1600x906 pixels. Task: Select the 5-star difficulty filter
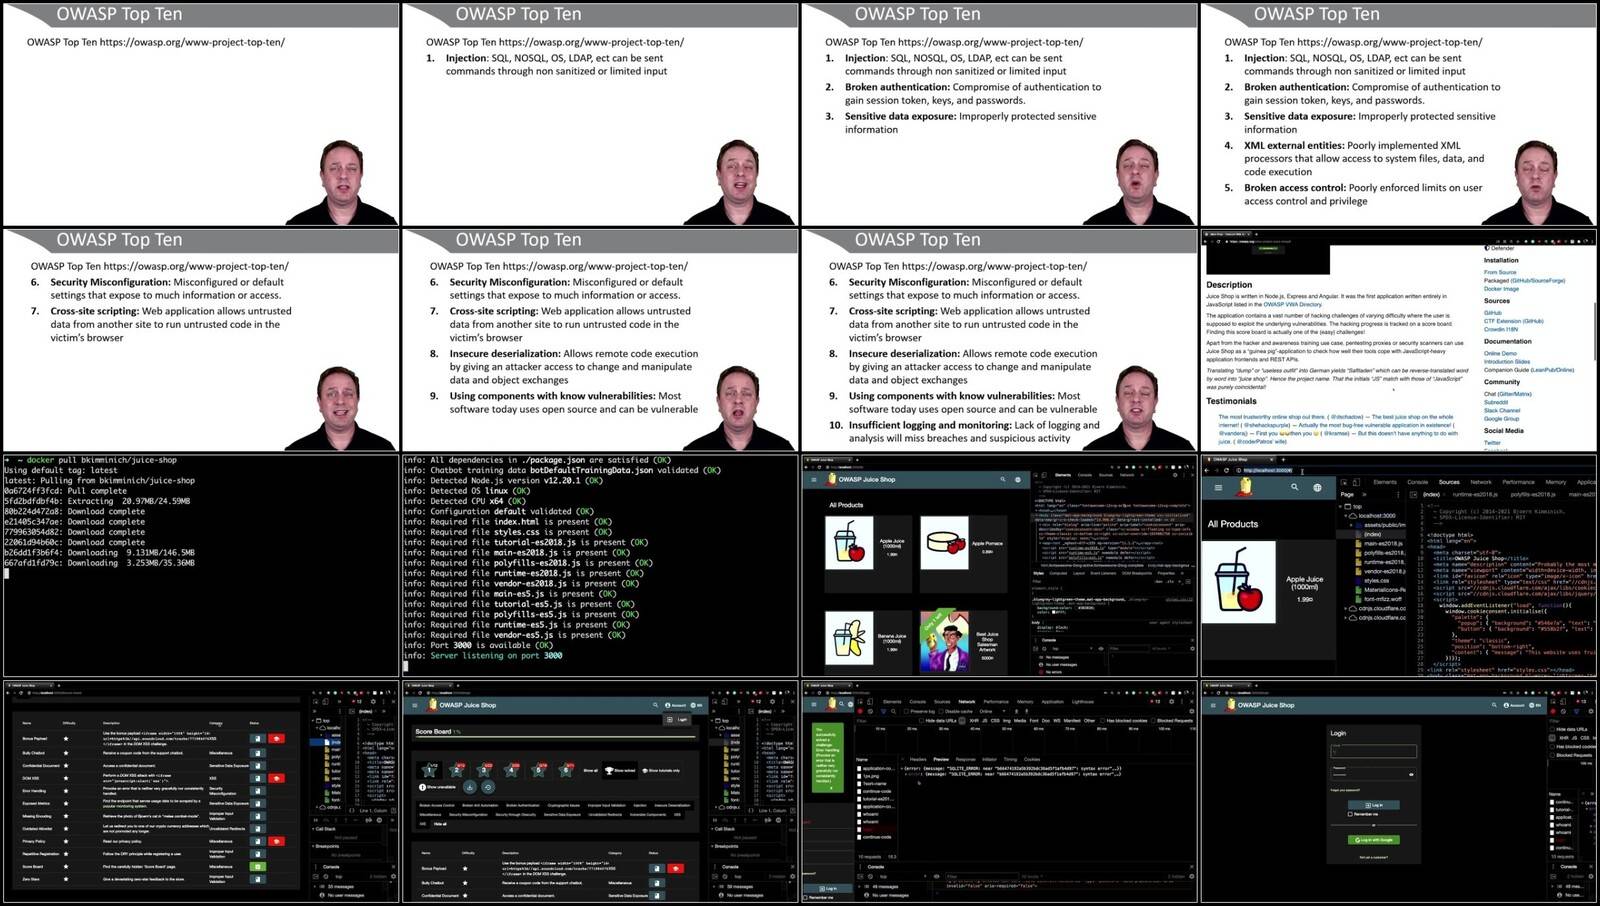pyautogui.click(x=538, y=770)
